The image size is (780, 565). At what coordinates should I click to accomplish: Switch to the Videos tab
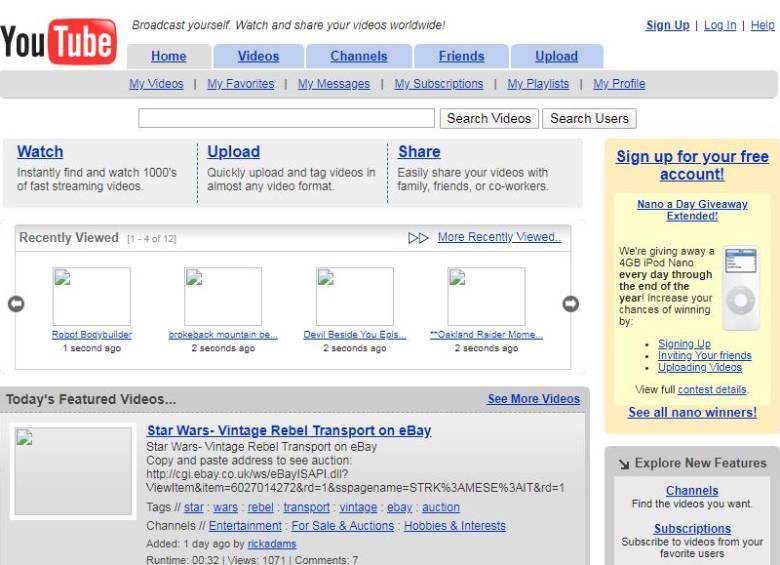258,56
